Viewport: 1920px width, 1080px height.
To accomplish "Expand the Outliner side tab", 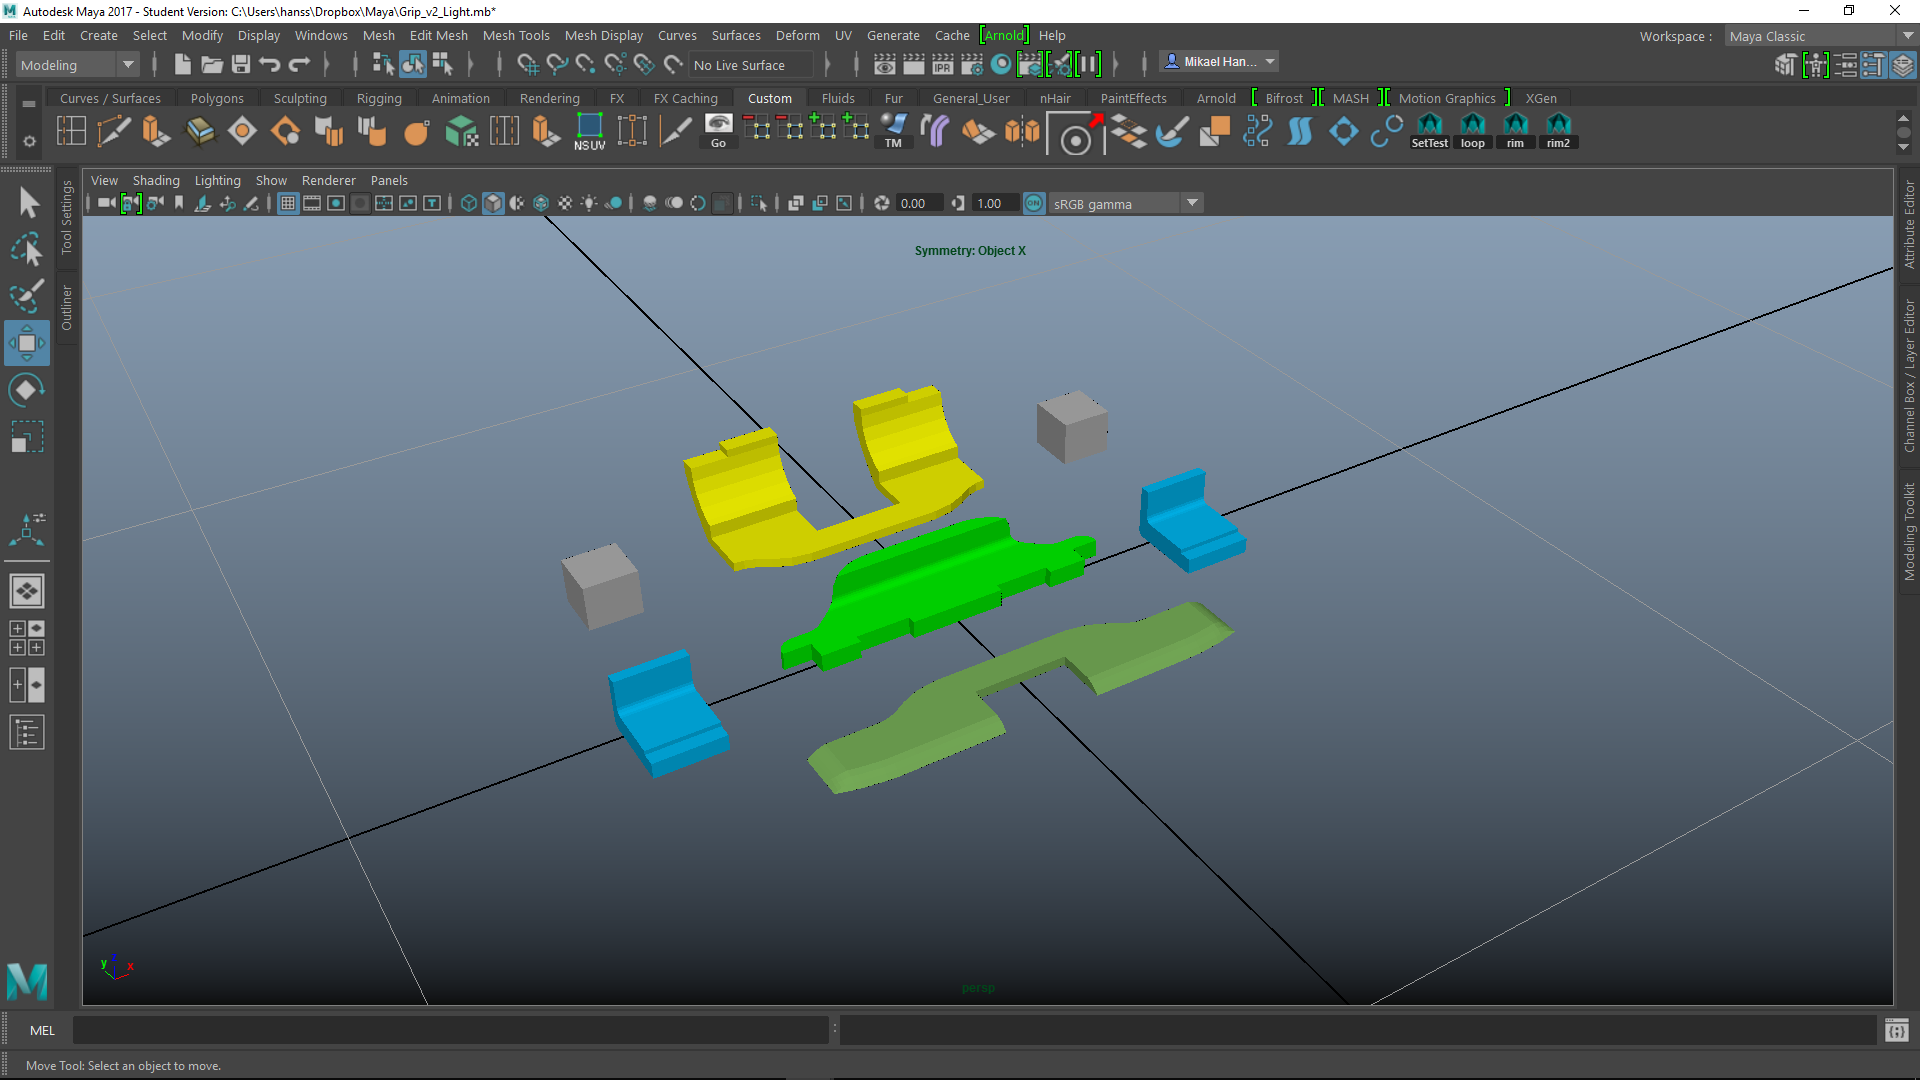I will (67, 307).
